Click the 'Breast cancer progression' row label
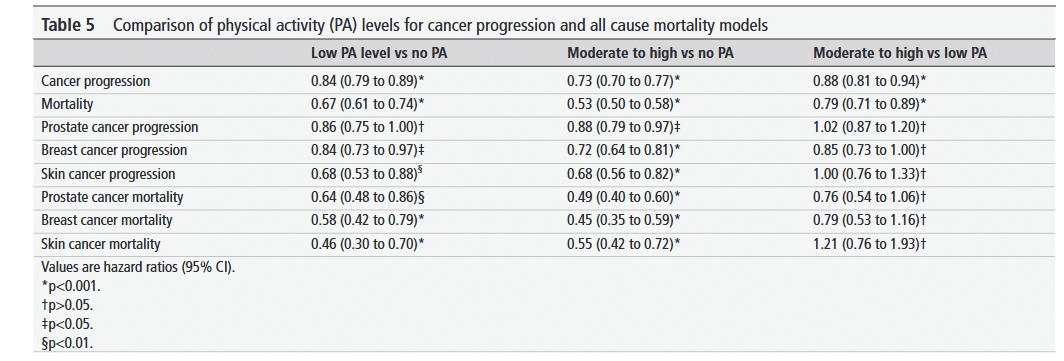Image resolution: width=1064 pixels, height=361 pixels. (x=114, y=150)
